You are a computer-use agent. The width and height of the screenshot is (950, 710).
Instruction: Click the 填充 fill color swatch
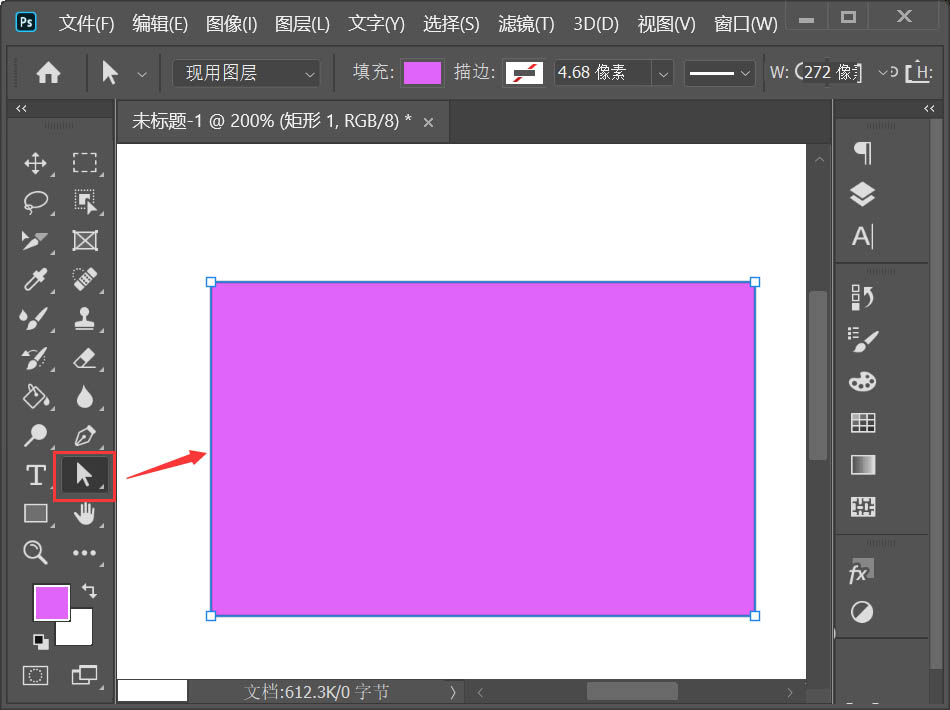(x=422, y=72)
